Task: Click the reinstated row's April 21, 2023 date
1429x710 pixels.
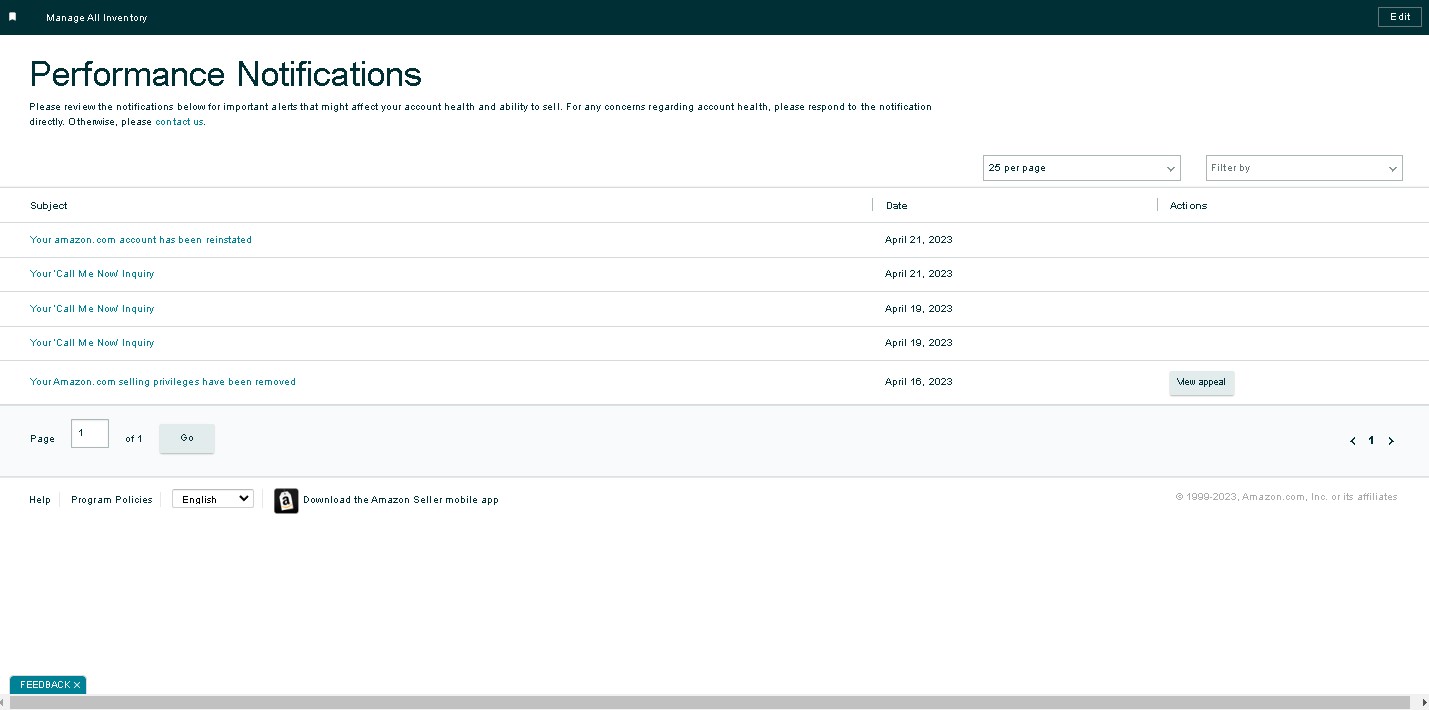Action: [x=919, y=240]
